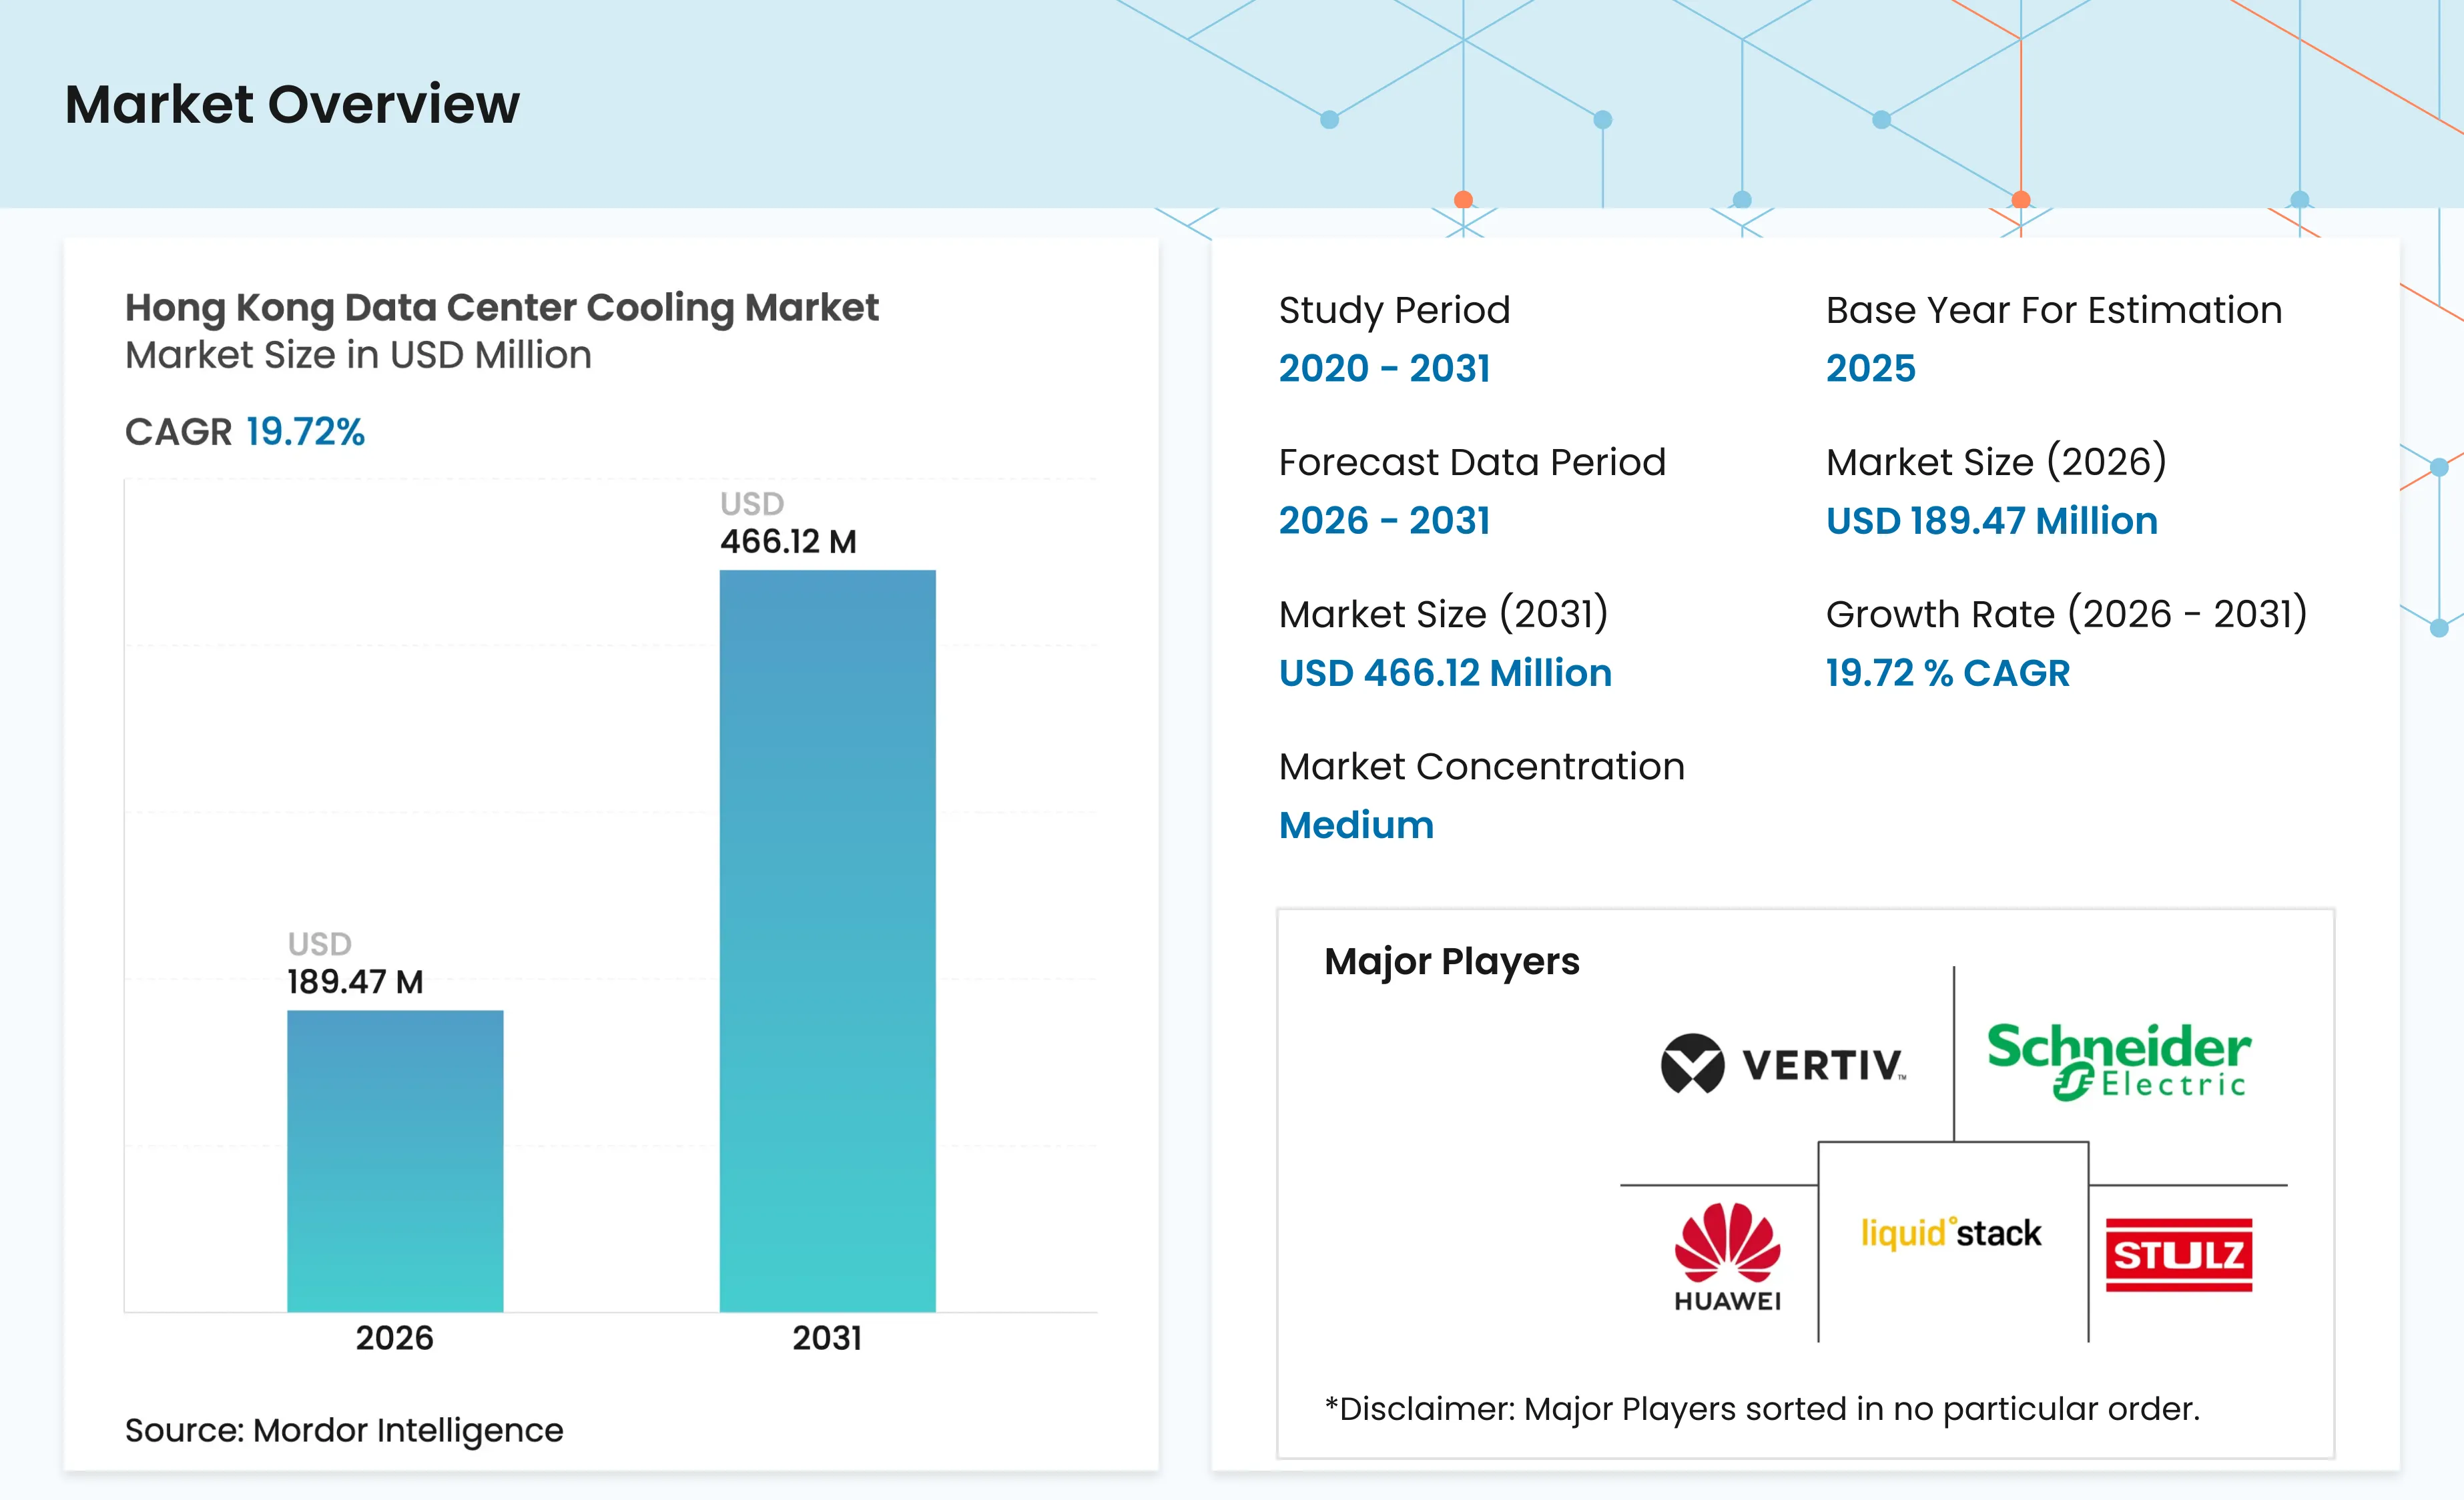Click the Vertiv logo

tap(1784, 1064)
